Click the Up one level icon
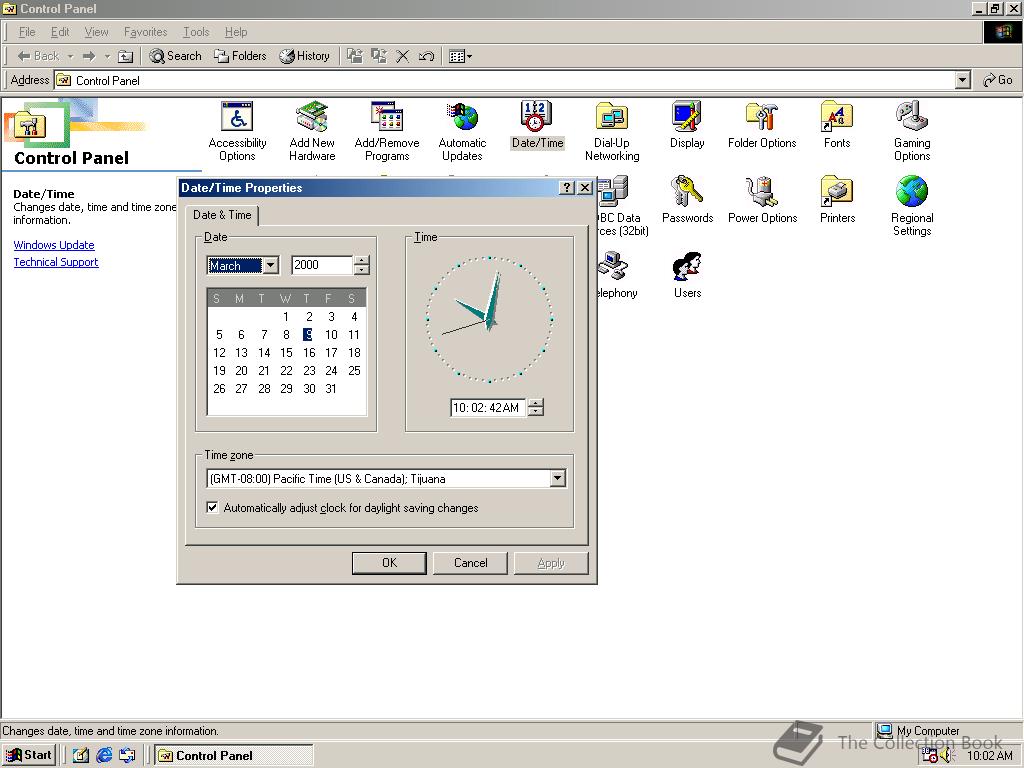This screenshot has width=1024, height=768. pyautogui.click(x=125, y=56)
